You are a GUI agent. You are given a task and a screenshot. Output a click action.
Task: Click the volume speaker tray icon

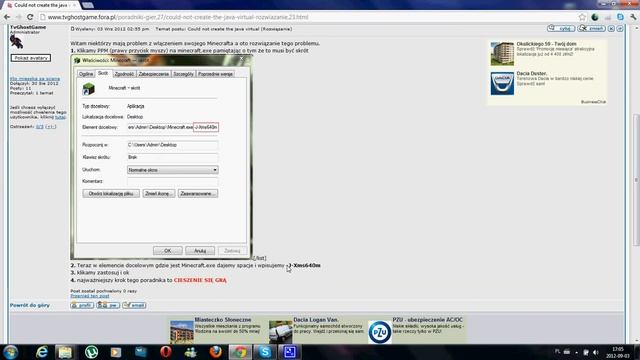(x=596, y=352)
